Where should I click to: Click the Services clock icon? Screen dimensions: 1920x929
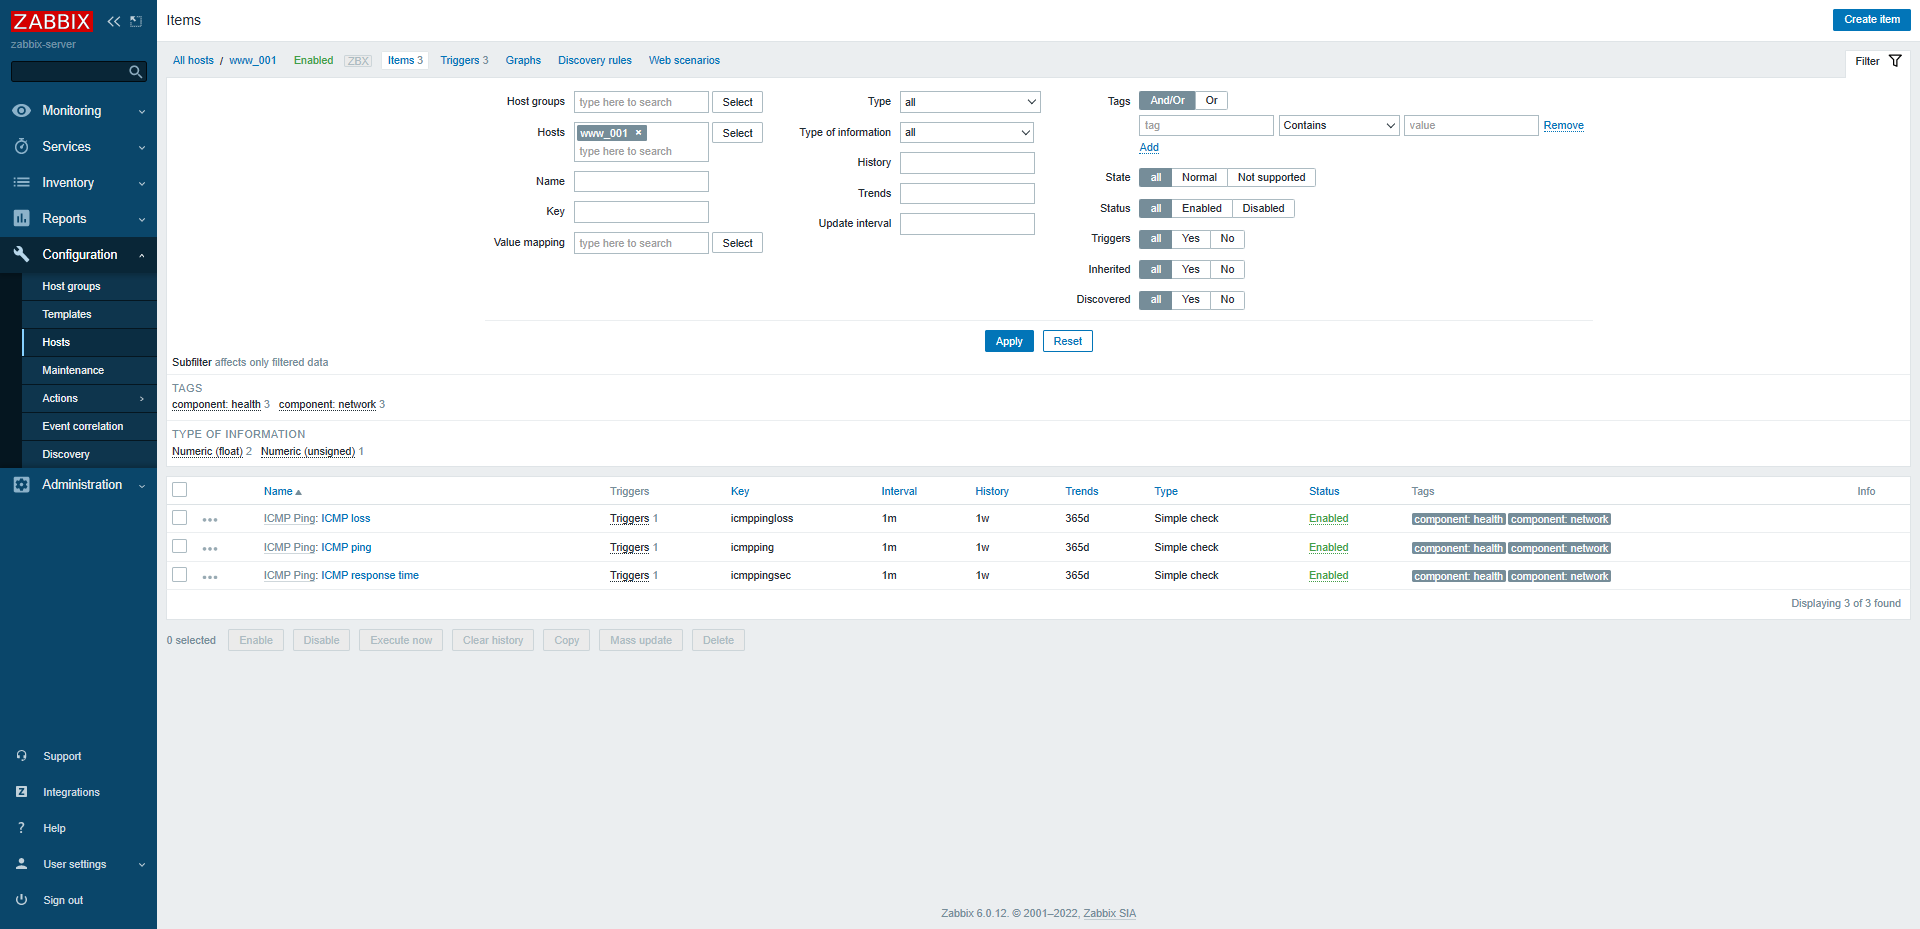[21, 147]
